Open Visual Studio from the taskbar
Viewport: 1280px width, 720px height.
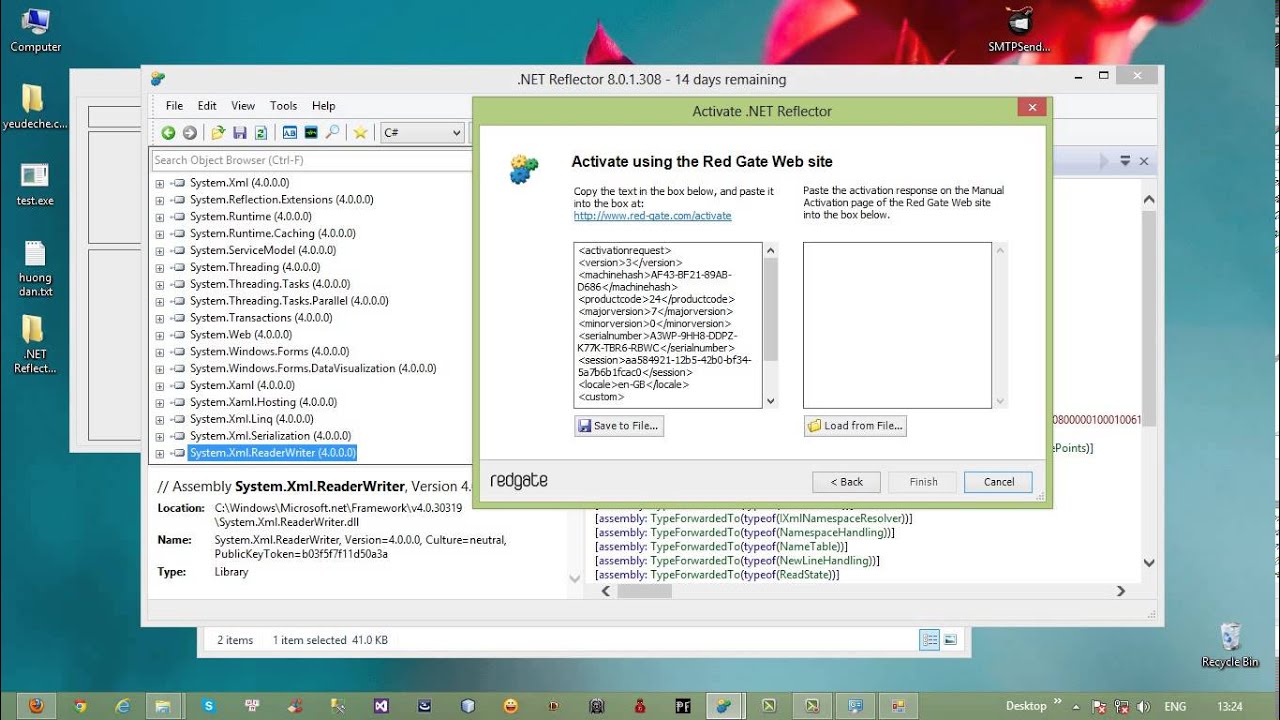381,706
